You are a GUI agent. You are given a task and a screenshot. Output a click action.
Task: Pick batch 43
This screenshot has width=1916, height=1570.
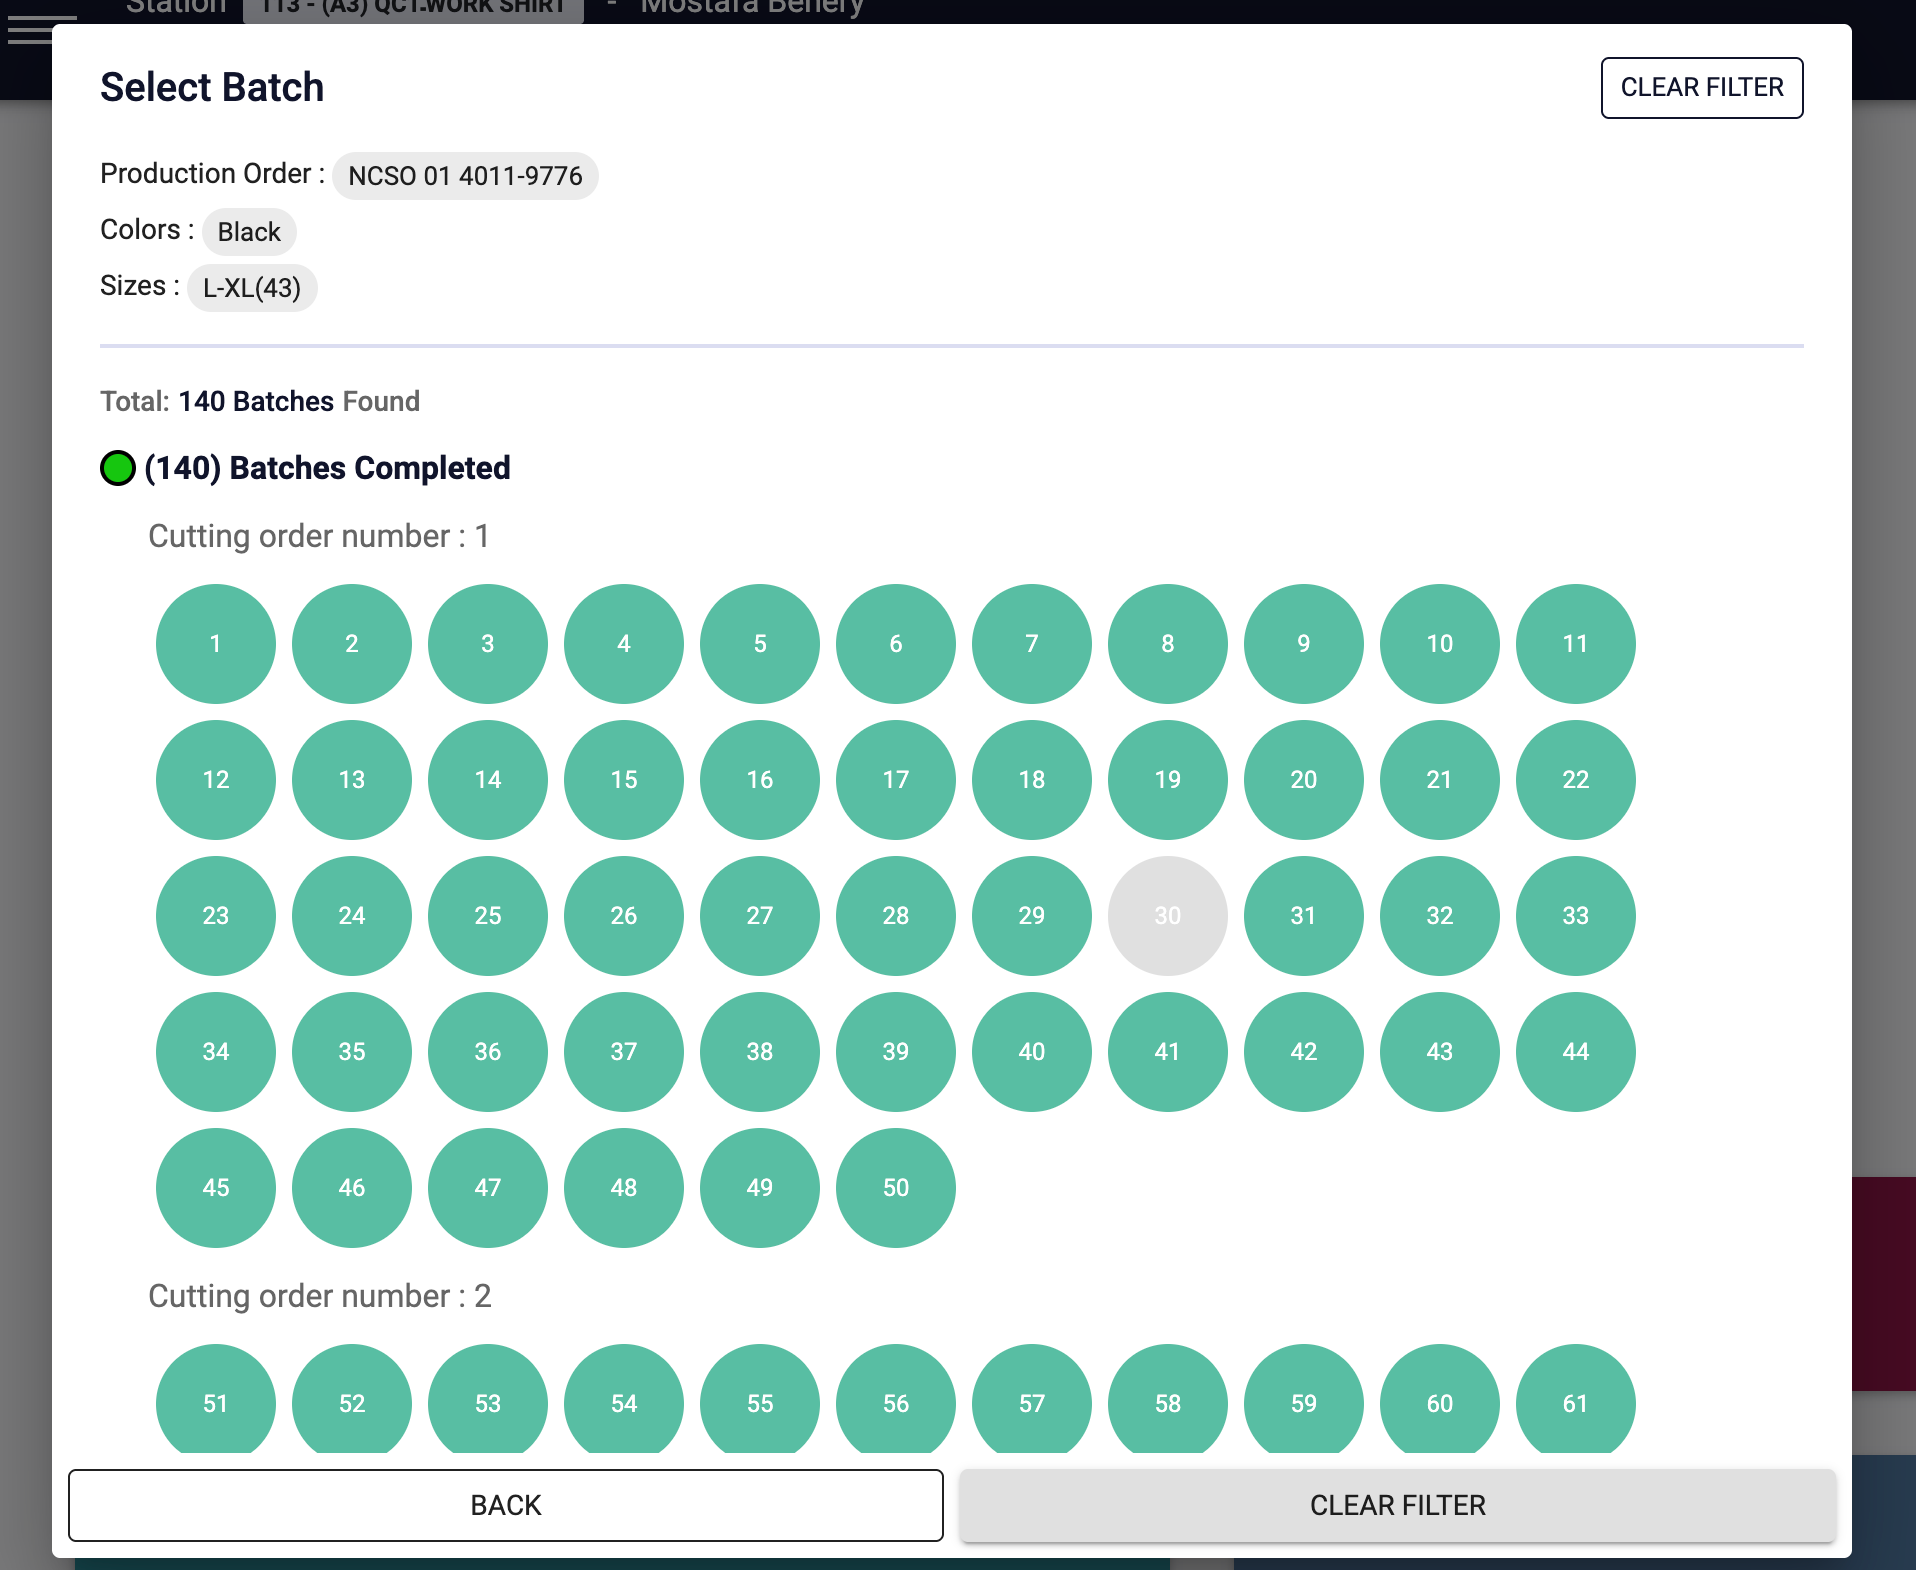point(1440,1052)
